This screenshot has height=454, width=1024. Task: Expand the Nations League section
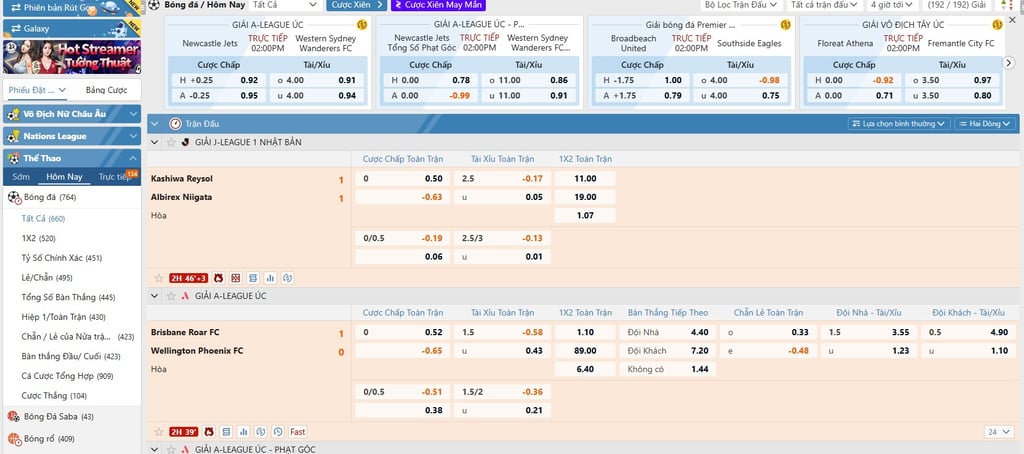point(72,137)
